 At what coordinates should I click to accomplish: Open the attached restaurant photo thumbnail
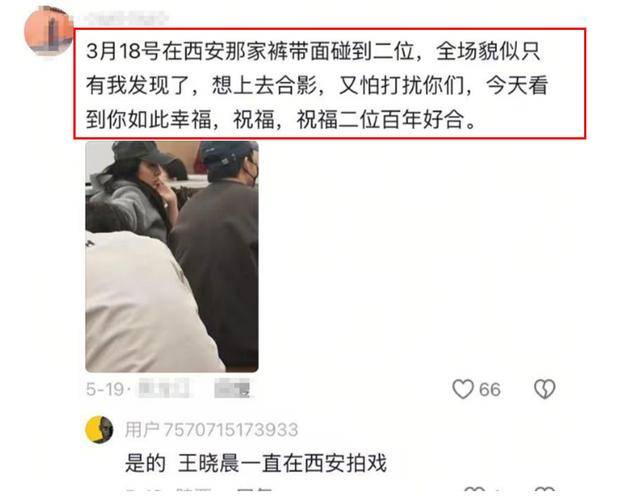click(x=172, y=256)
